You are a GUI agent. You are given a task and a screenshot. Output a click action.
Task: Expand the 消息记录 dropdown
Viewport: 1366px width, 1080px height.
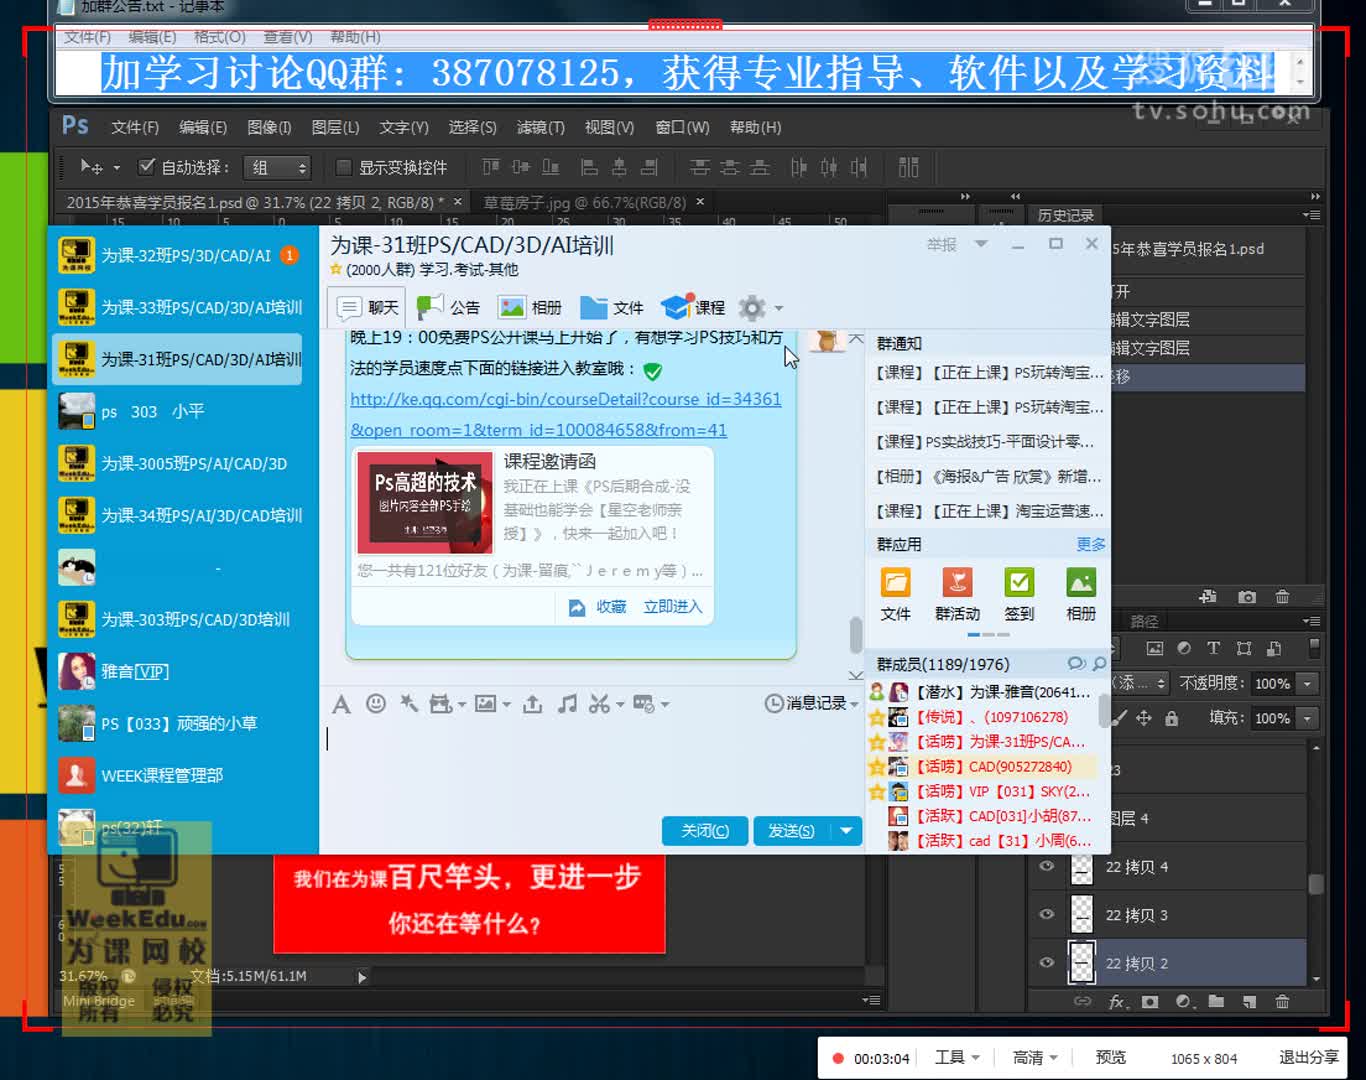[x=854, y=704]
